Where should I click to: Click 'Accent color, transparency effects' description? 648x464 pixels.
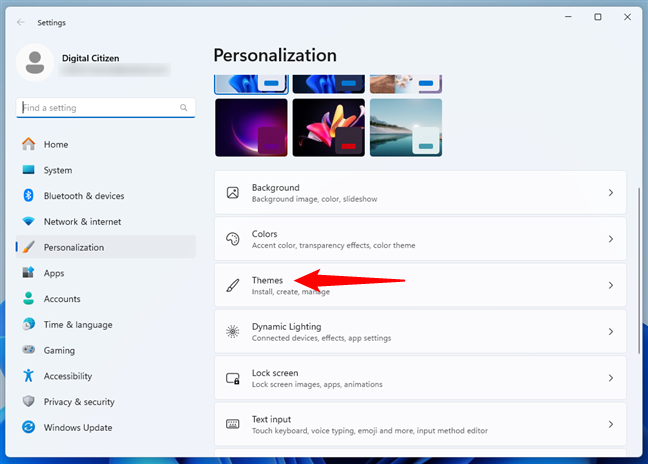(x=333, y=245)
